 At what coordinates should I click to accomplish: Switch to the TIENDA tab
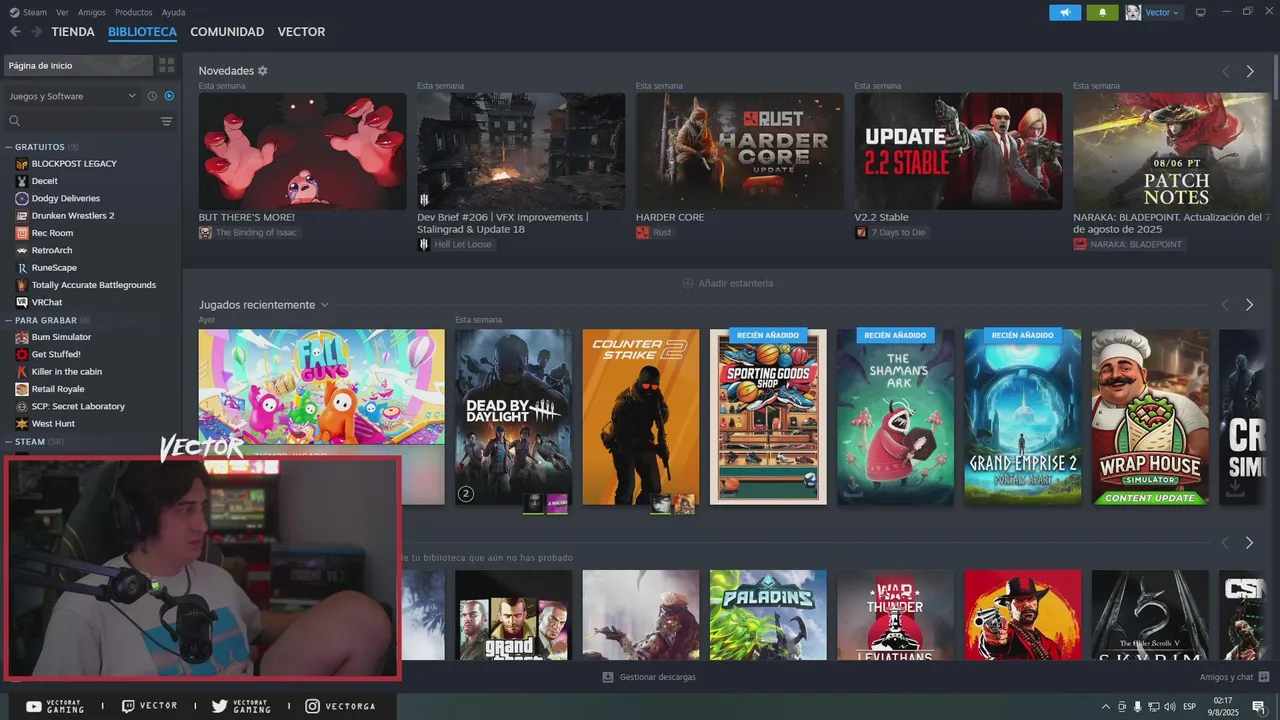73,32
